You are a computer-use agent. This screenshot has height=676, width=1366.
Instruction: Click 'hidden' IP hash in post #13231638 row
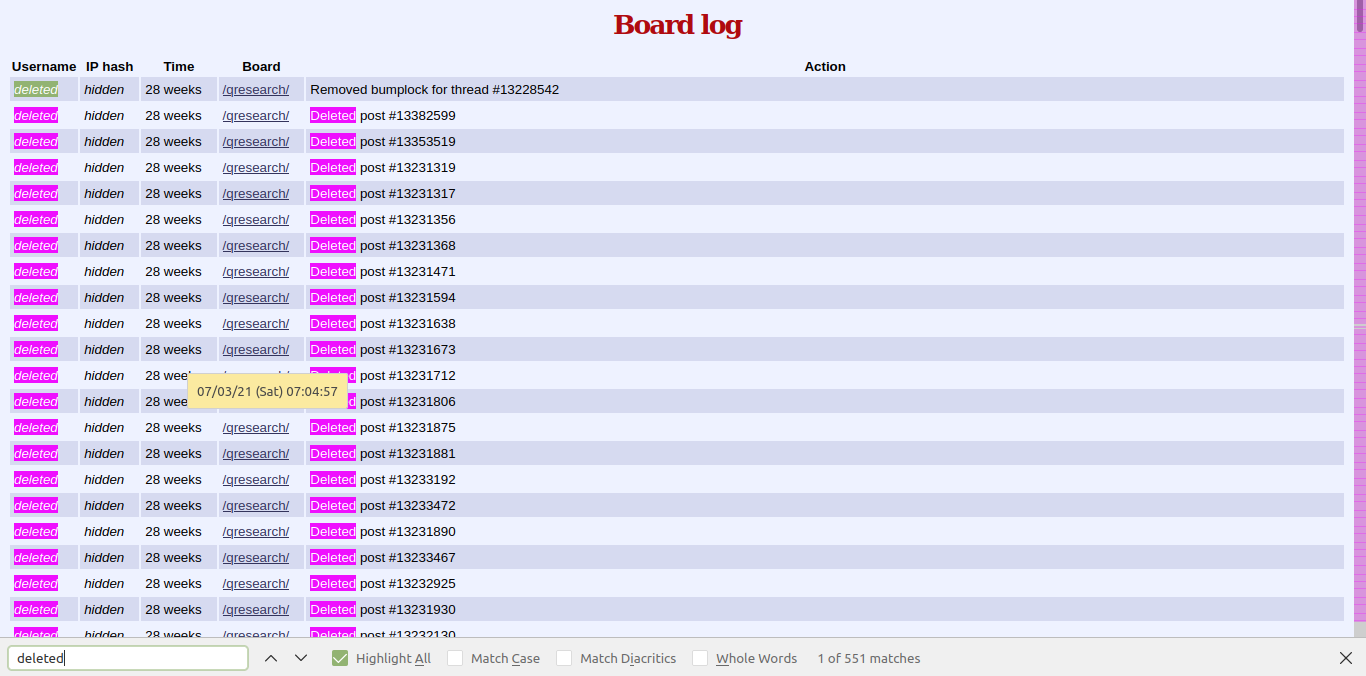click(x=104, y=324)
